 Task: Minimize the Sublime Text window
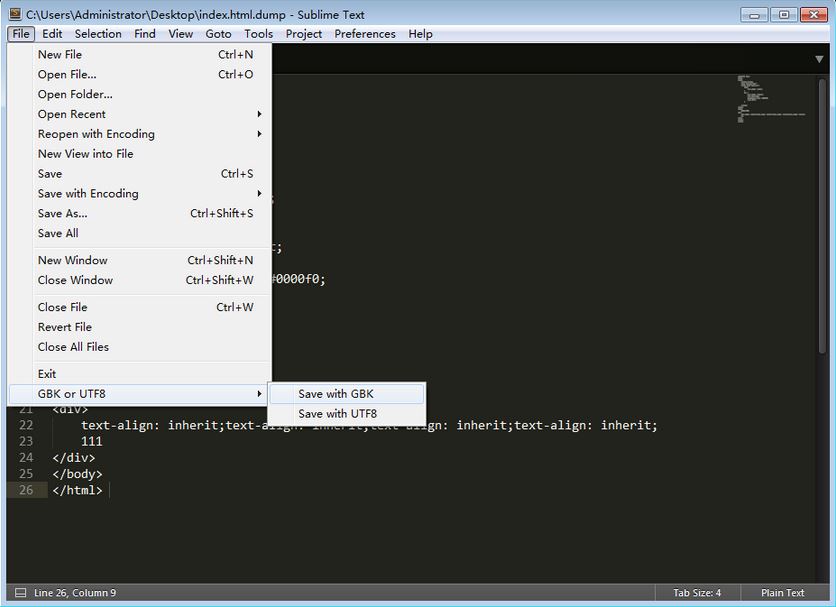coord(754,14)
